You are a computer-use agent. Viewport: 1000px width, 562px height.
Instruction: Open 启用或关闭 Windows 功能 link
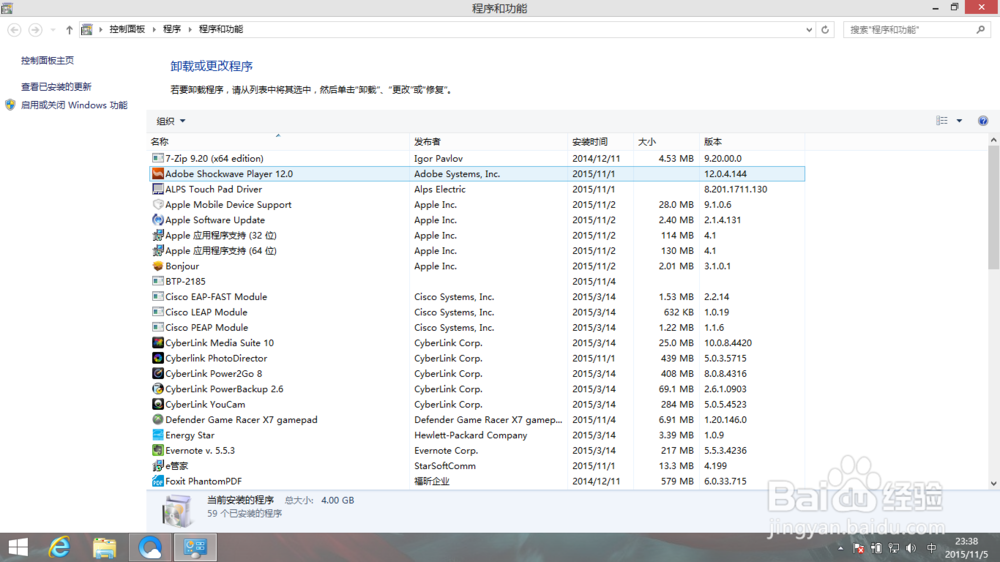coord(74,105)
